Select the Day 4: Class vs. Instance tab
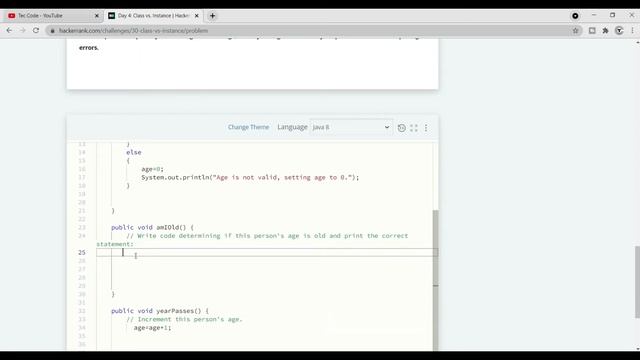The width and height of the screenshot is (640, 360). [153, 16]
